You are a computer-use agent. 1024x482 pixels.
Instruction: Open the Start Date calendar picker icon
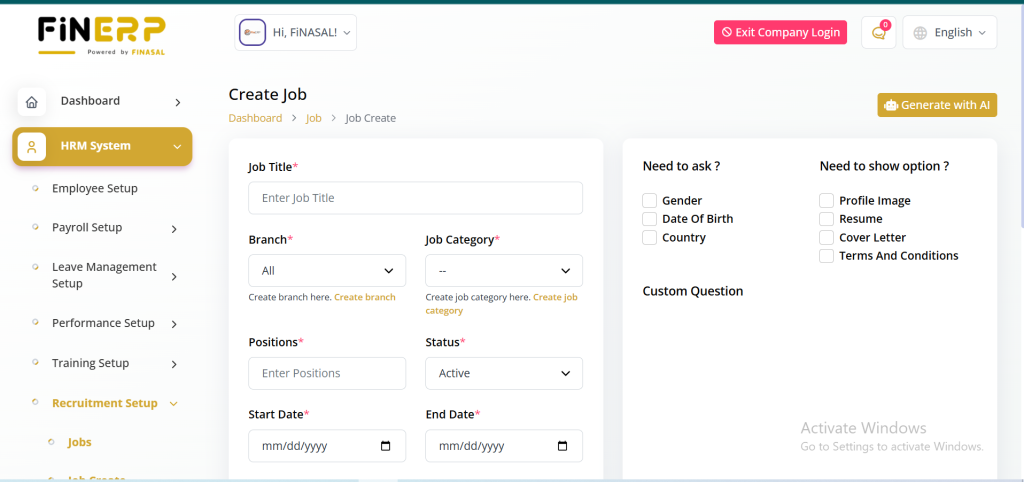(x=386, y=446)
